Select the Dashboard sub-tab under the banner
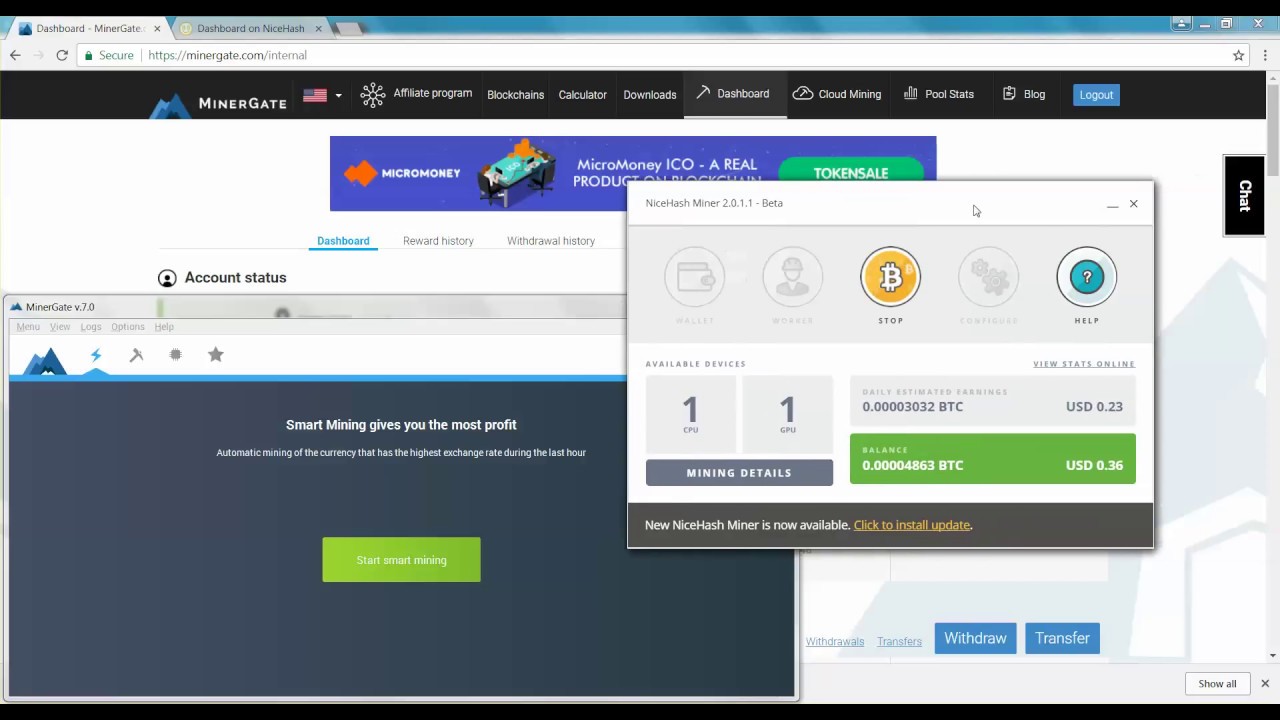The width and height of the screenshot is (1280, 720). (x=343, y=241)
